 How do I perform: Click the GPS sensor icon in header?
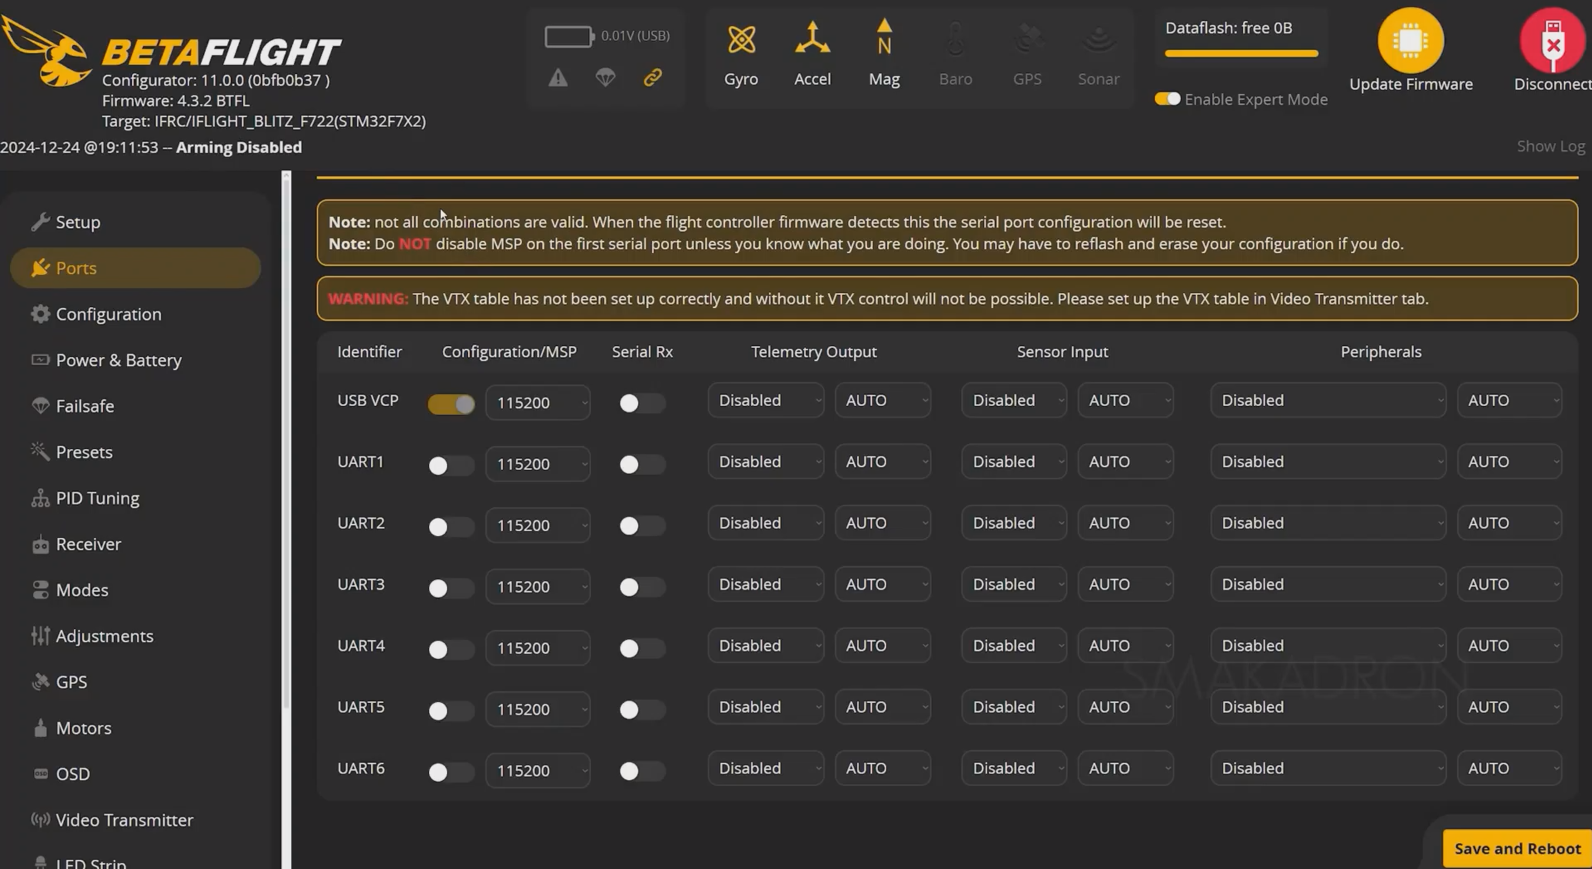1027,41
